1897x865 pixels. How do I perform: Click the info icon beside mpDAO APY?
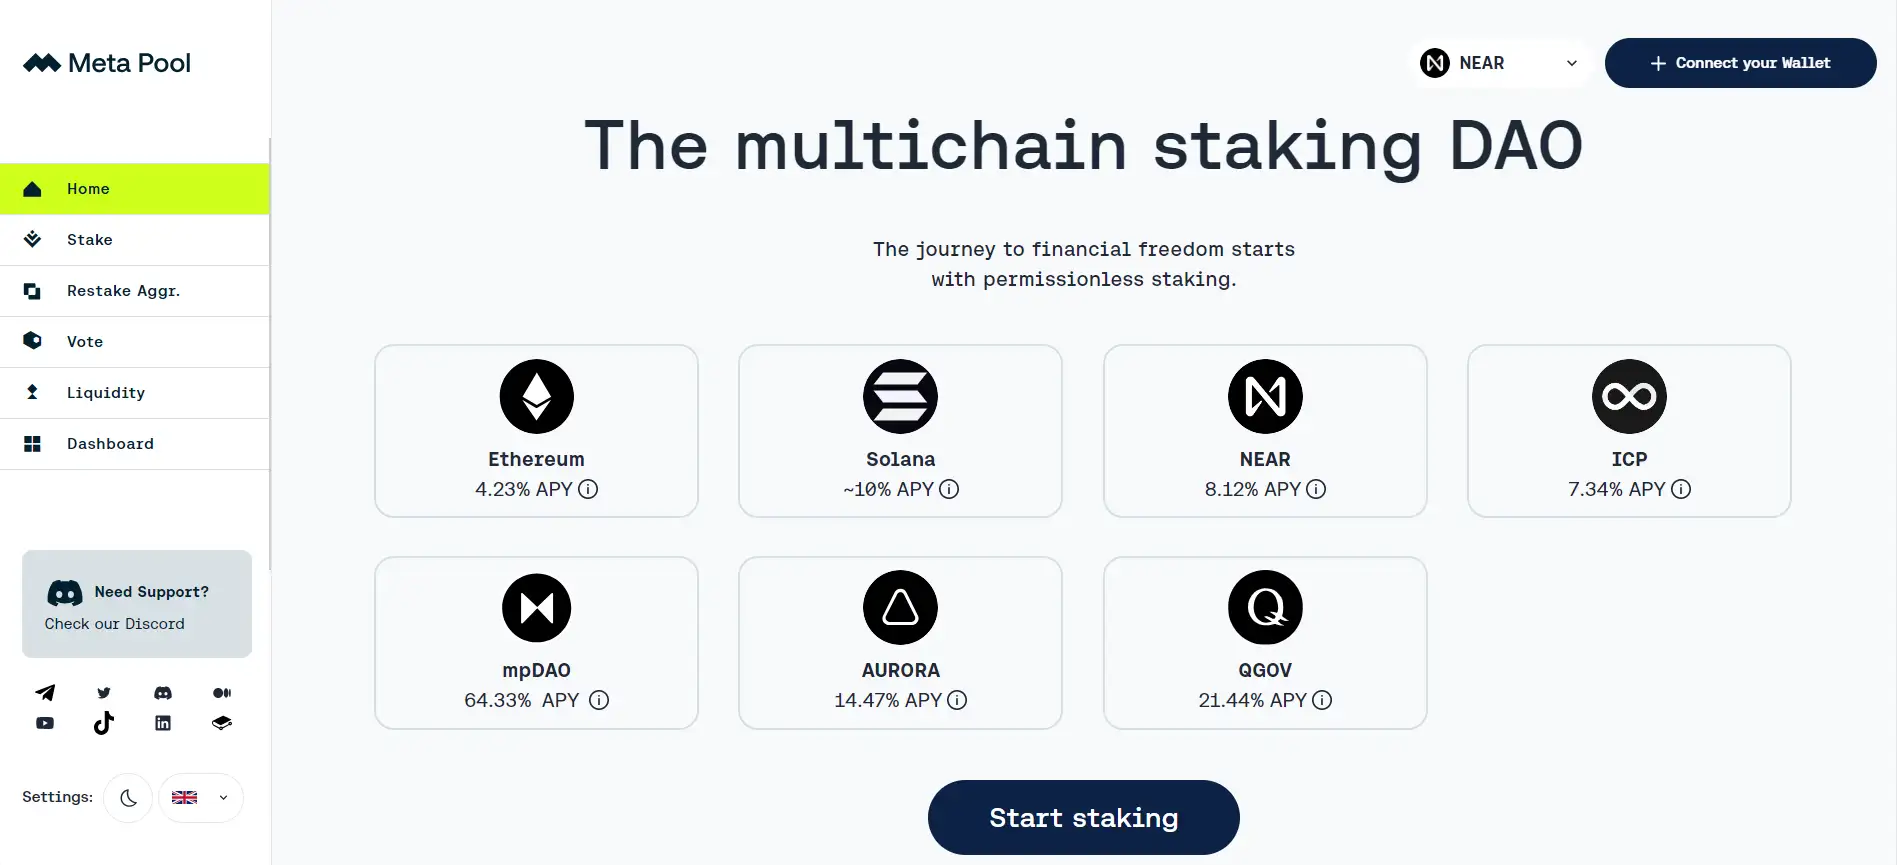tap(599, 700)
